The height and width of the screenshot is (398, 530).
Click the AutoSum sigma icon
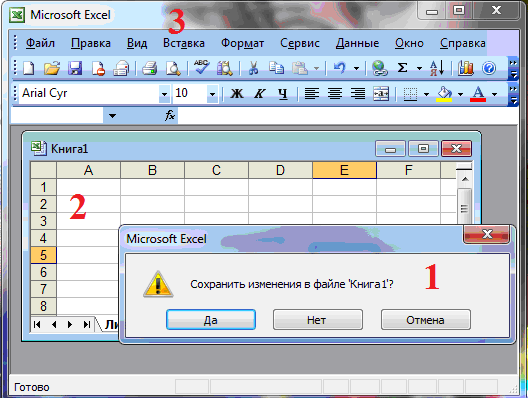(402, 68)
